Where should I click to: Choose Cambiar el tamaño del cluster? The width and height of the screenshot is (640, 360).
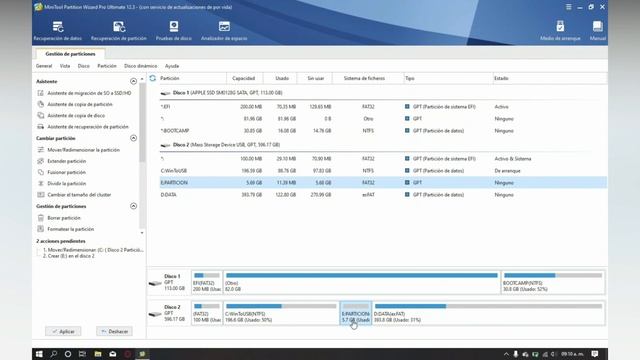pos(74,195)
